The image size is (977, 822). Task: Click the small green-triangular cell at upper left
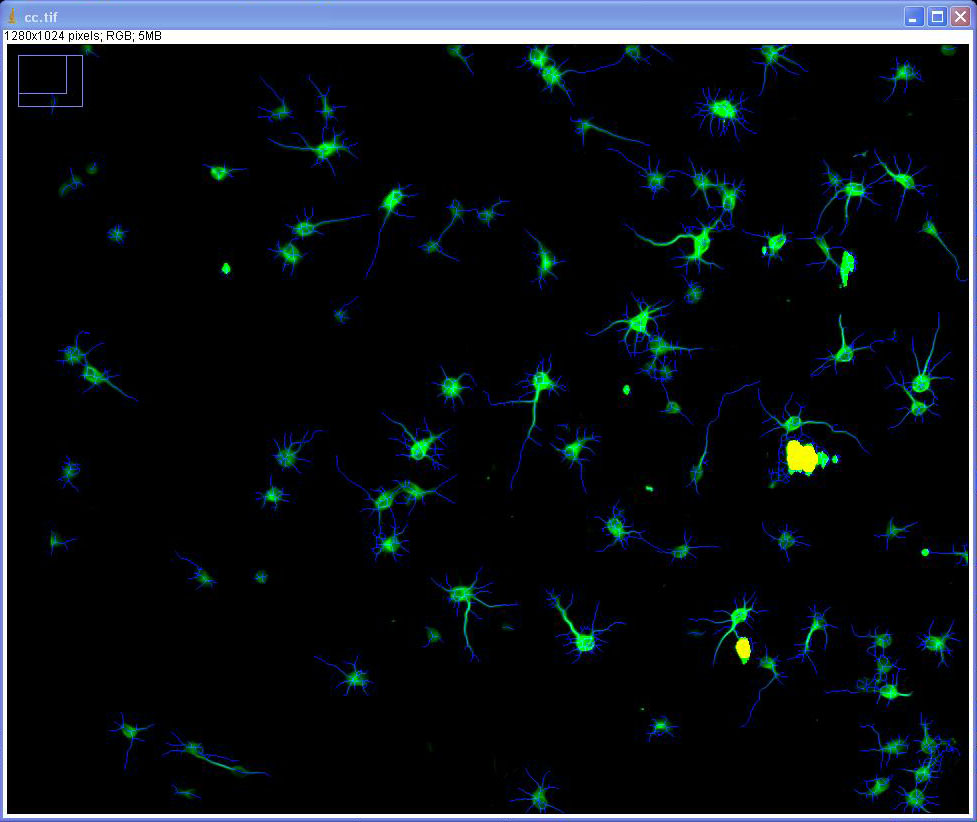point(219,173)
